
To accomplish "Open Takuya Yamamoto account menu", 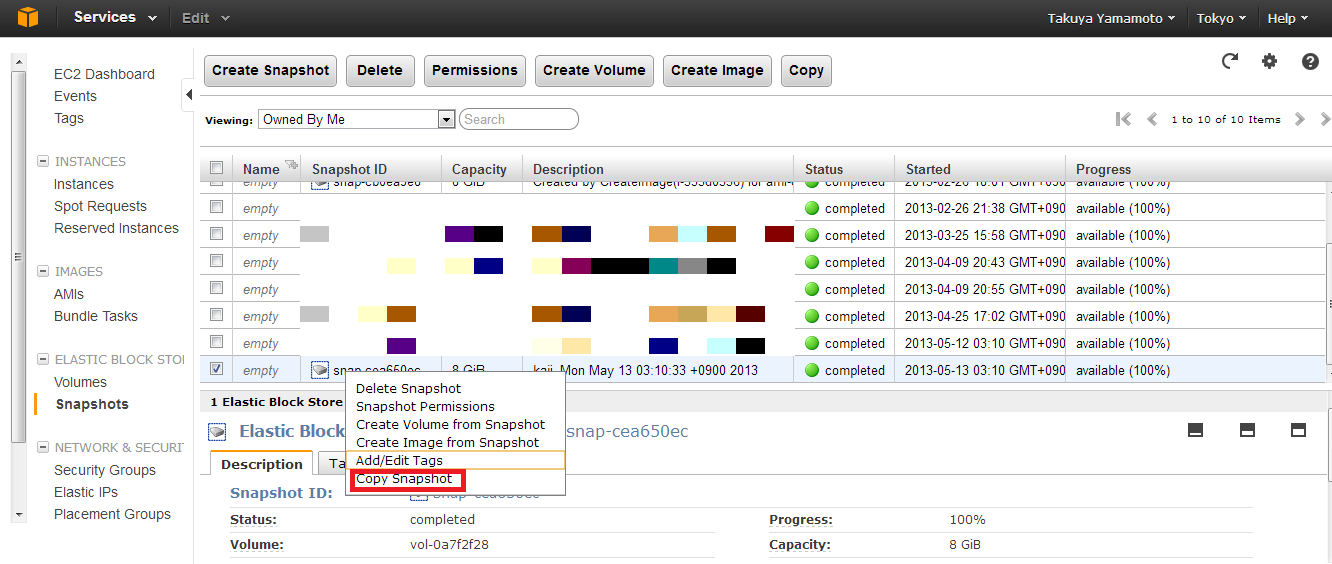I will (x=1110, y=18).
